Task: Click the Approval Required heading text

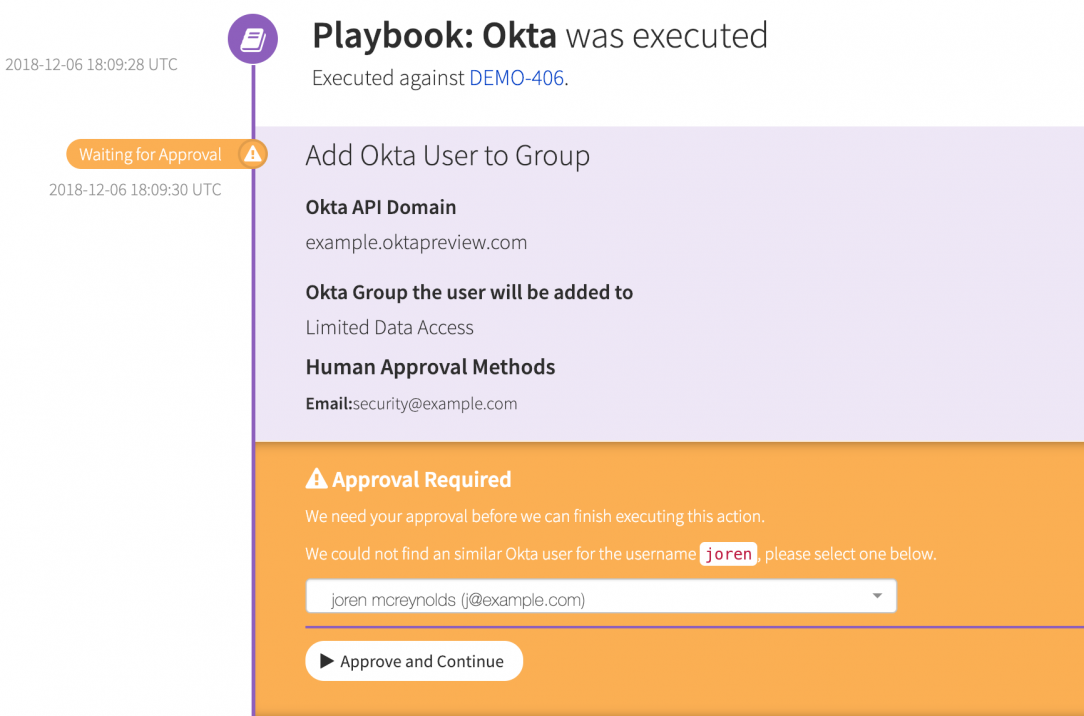Action: [421, 480]
